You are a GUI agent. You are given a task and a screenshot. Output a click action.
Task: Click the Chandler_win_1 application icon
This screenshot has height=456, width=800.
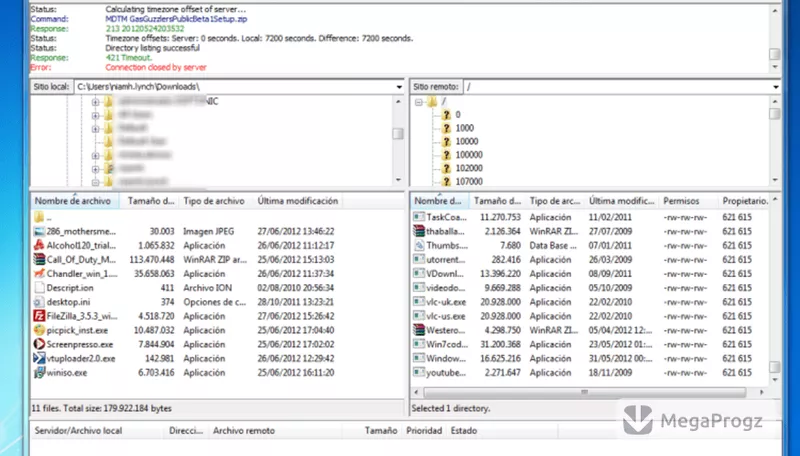39,274
